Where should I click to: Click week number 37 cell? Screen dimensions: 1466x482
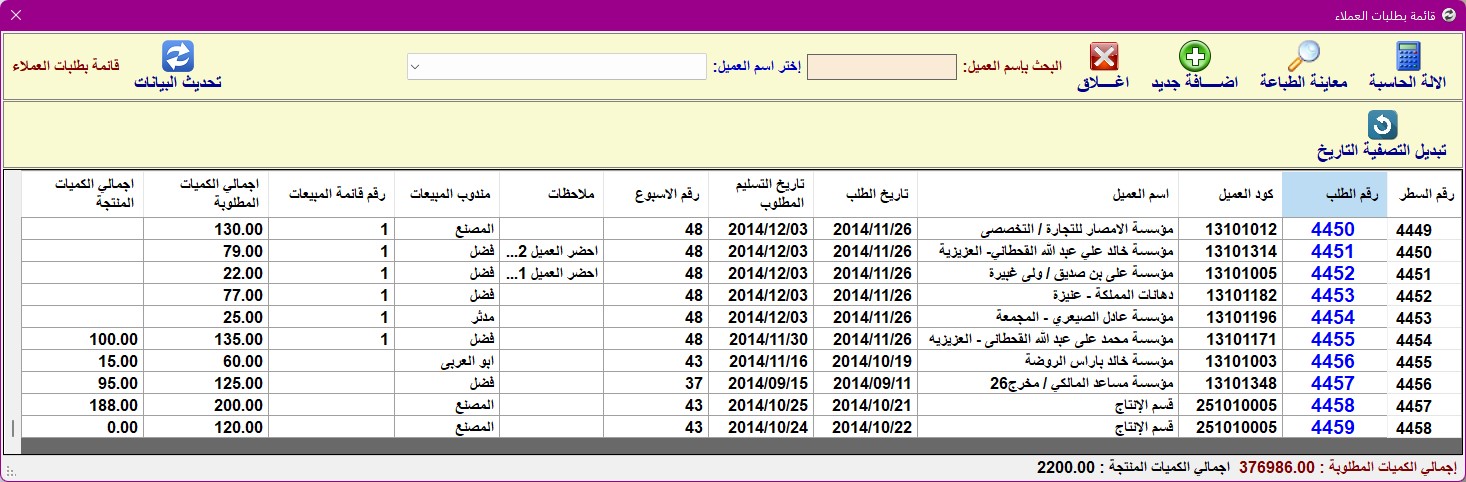pos(656,383)
